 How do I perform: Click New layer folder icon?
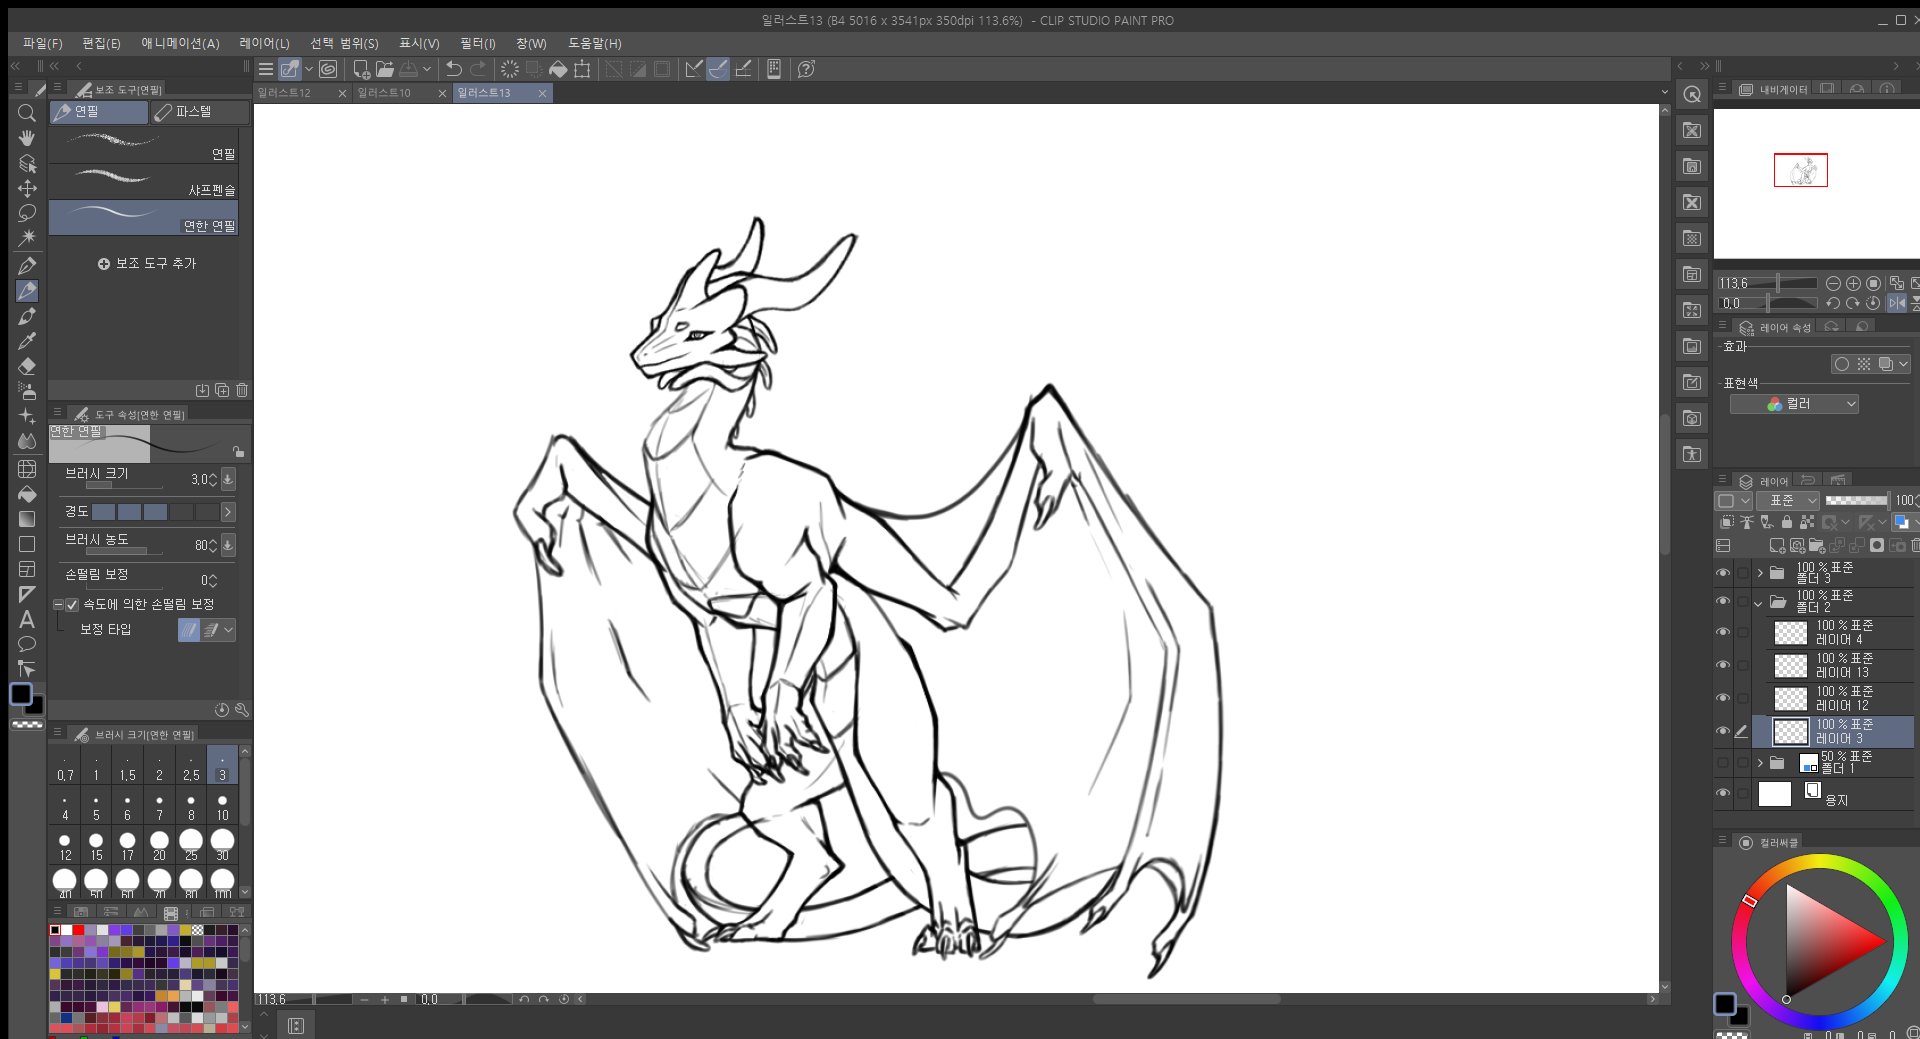tap(1817, 546)
